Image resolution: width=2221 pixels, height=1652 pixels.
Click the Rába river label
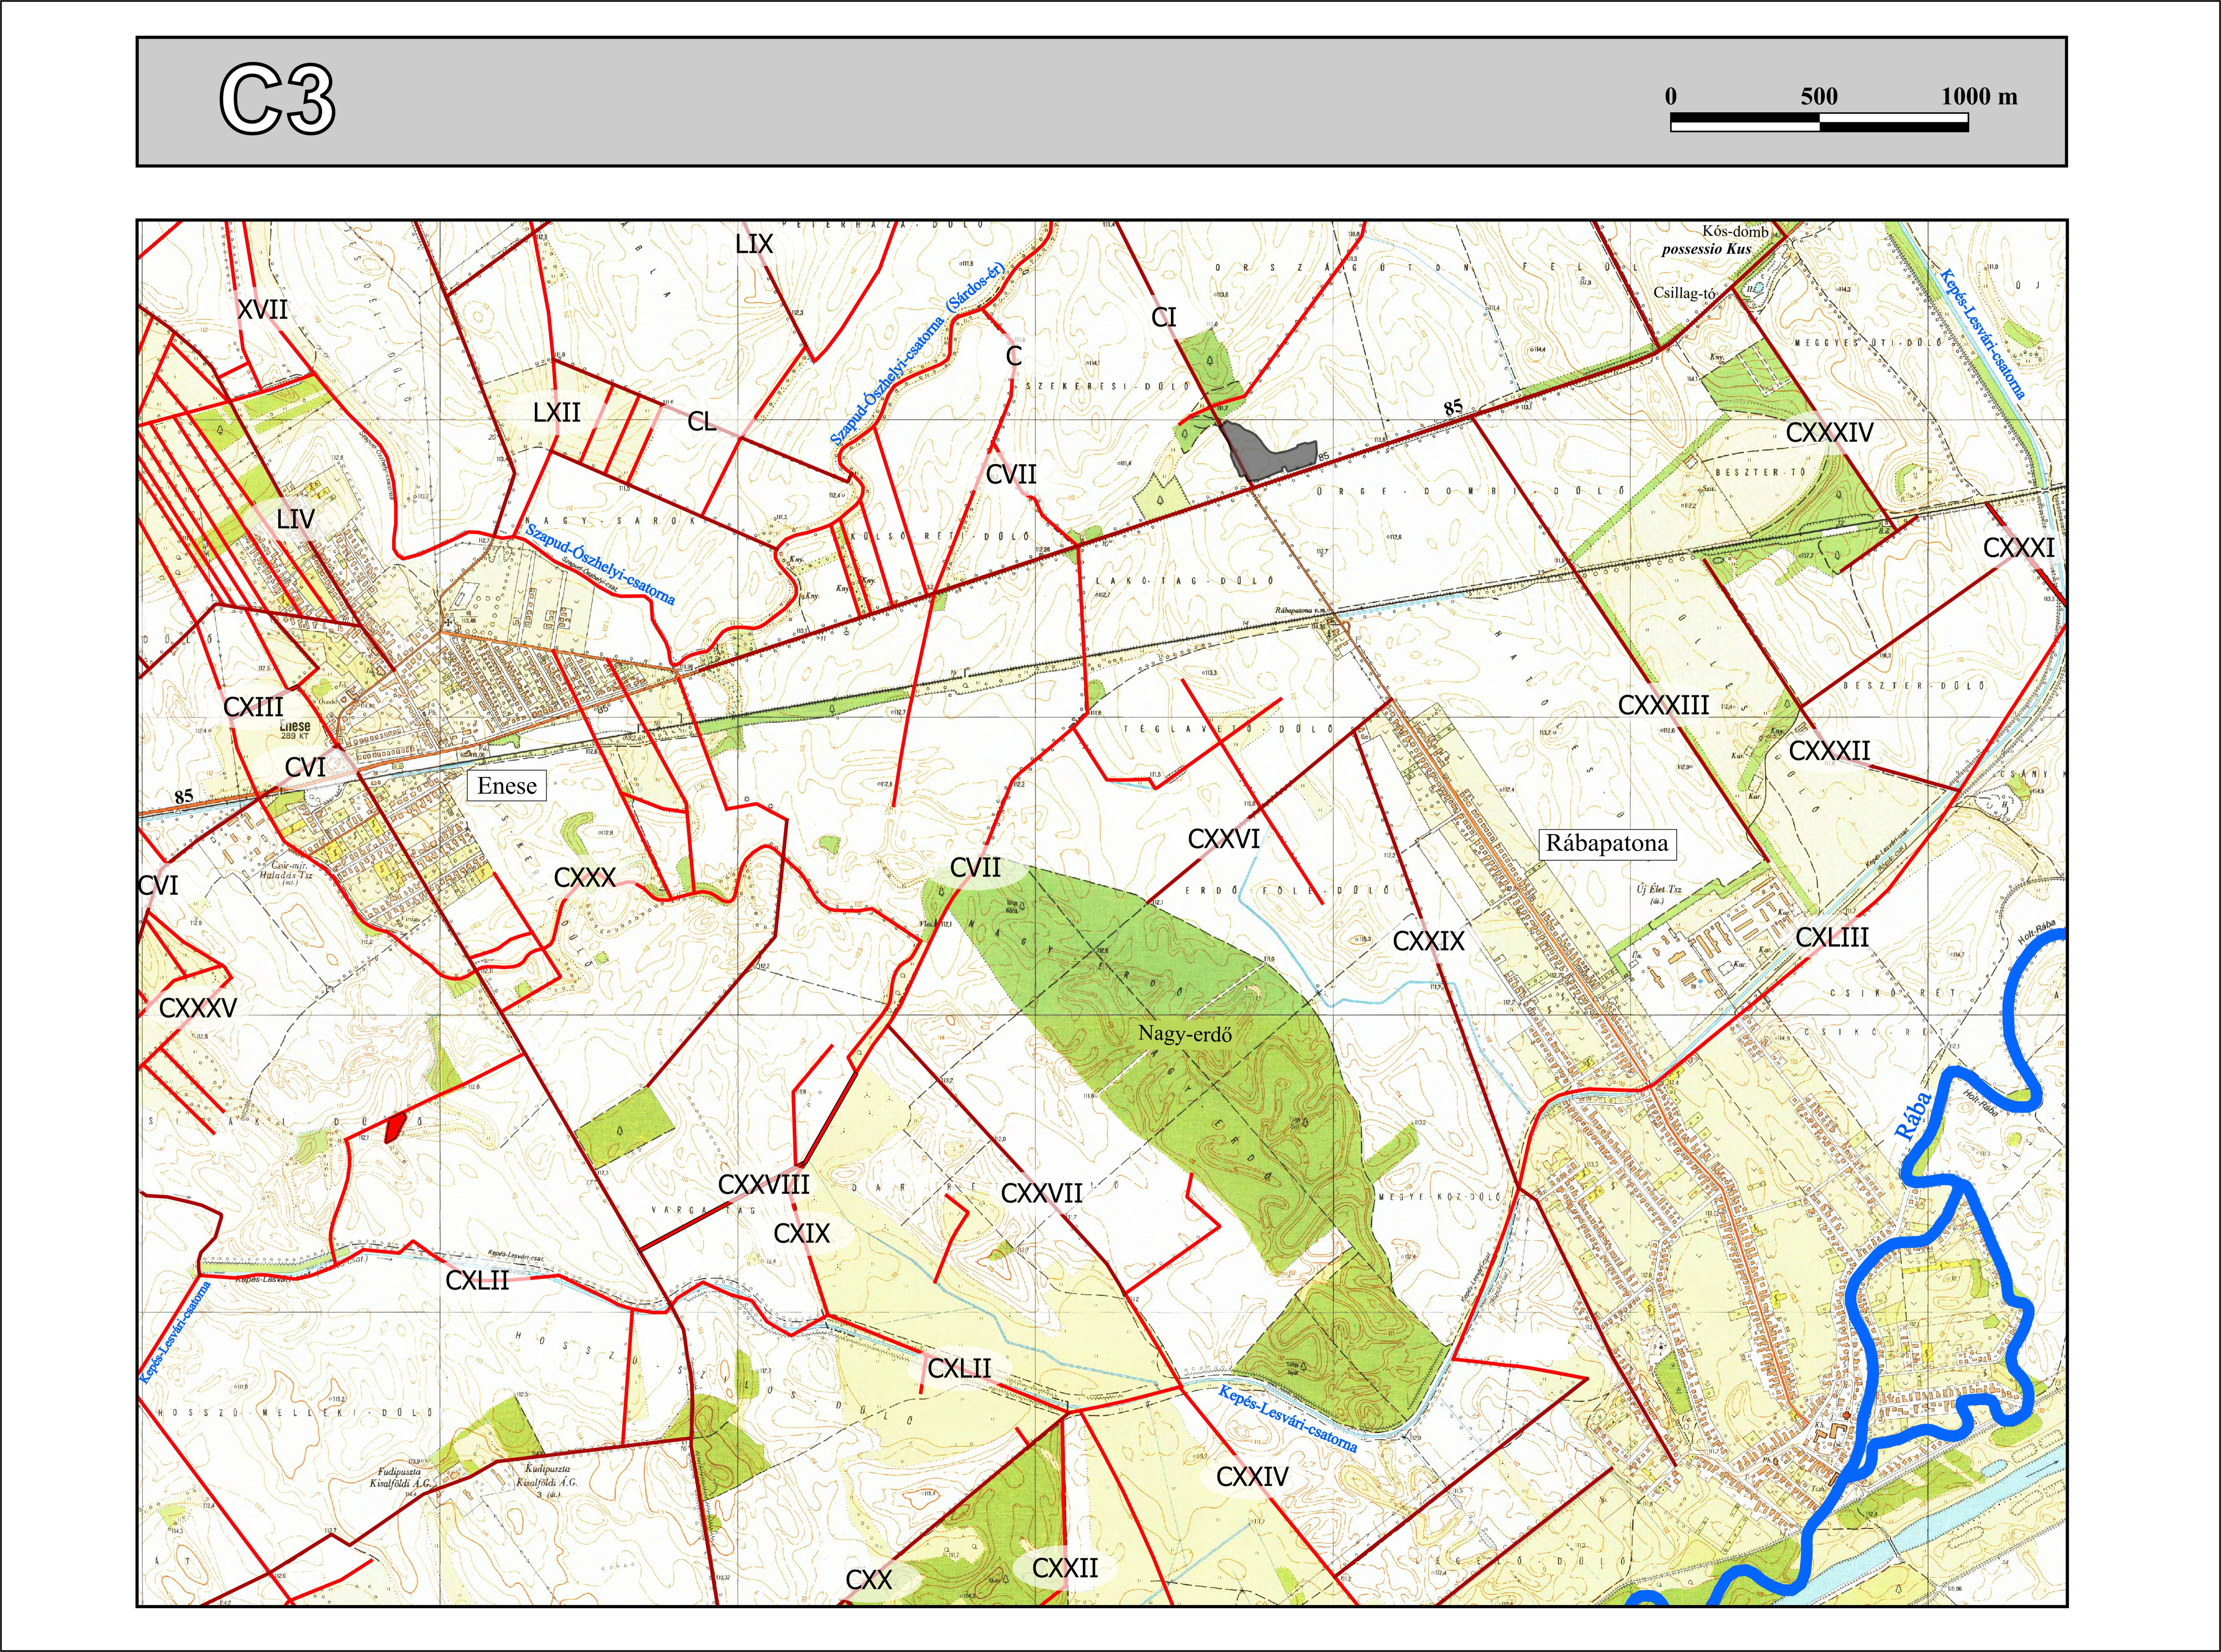[x=1913, y=1116]
